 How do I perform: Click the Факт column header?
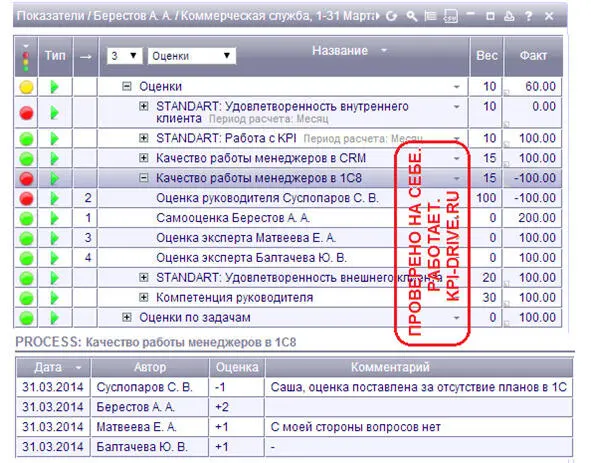coord(533,56)
